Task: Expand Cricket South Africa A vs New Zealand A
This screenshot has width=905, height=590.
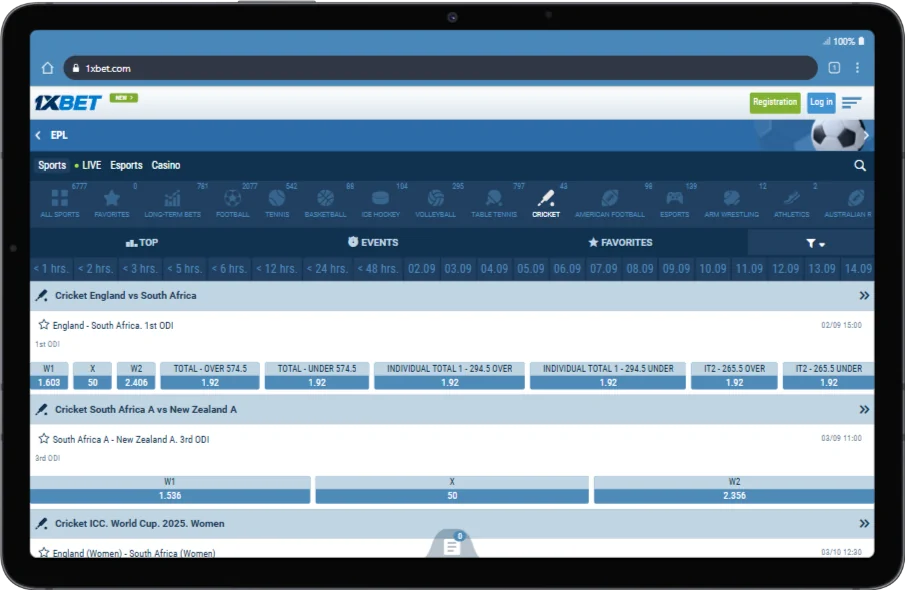Action: (x=864, y=409)
